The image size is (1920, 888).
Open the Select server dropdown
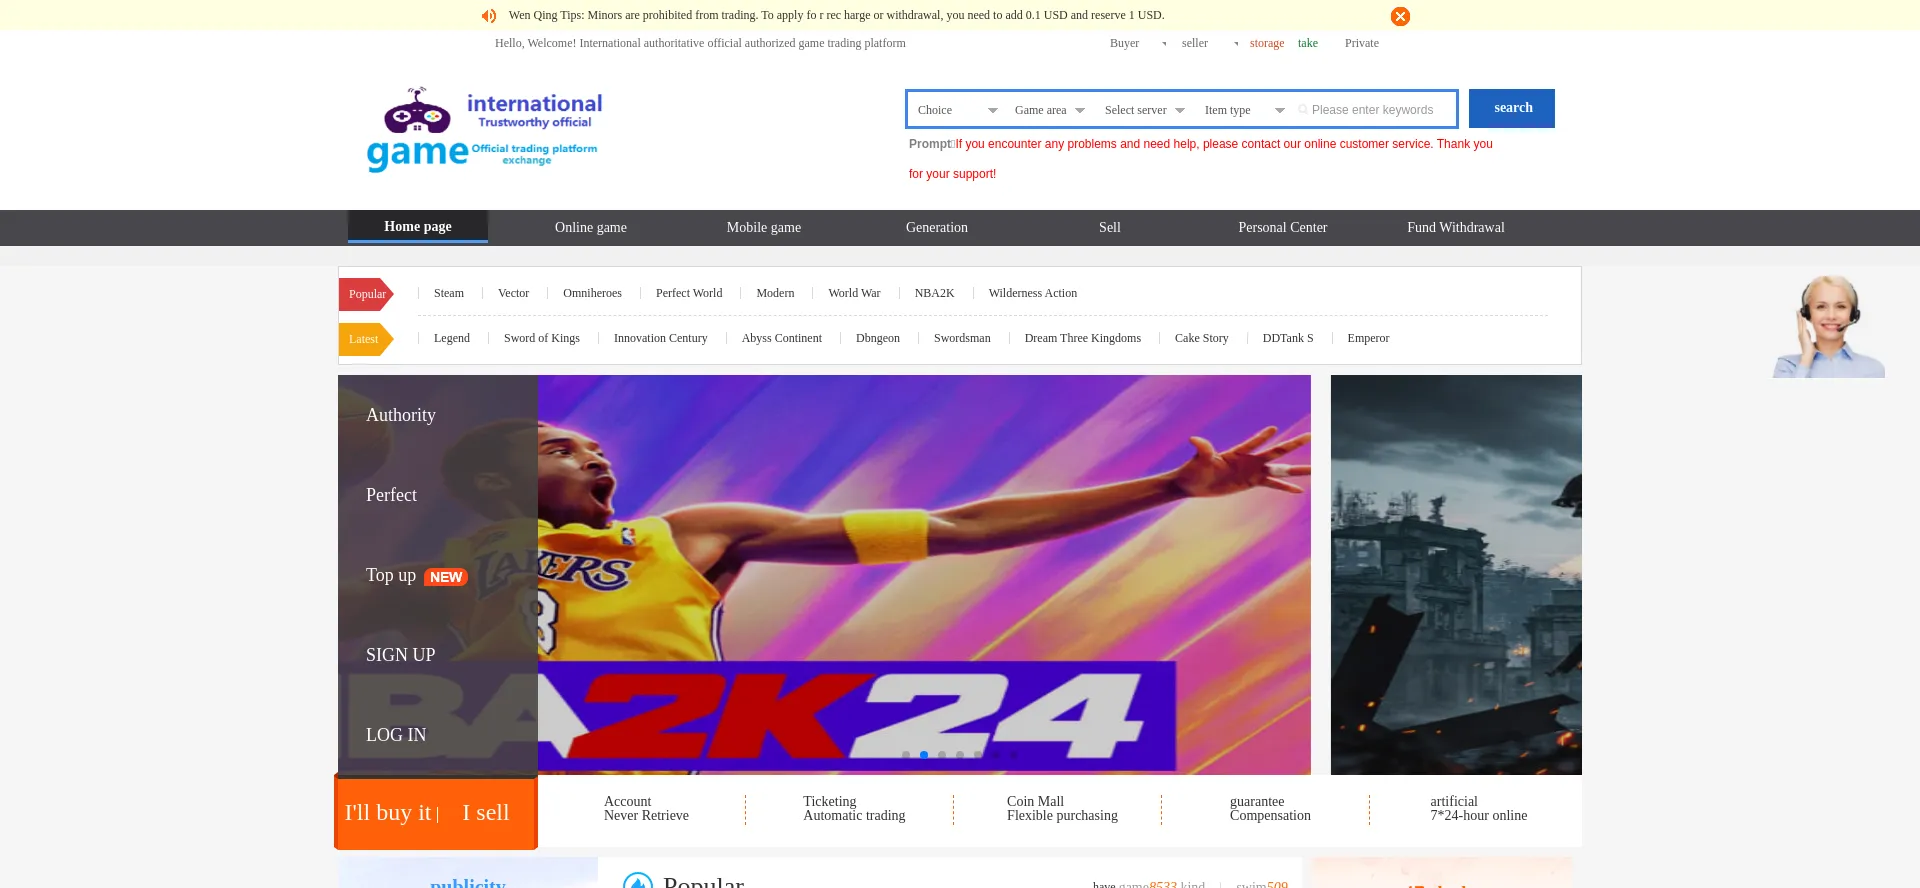(1145, 110)
